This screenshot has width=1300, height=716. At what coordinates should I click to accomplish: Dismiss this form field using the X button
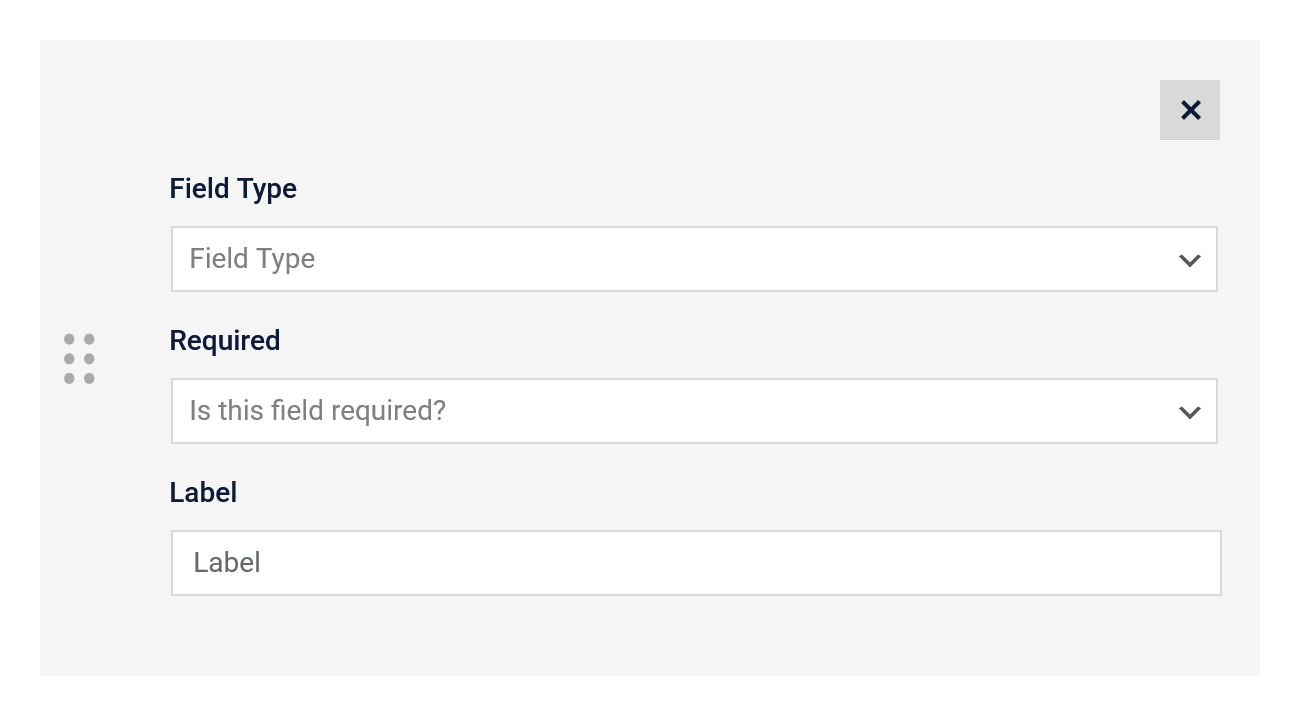[1190, 110]
